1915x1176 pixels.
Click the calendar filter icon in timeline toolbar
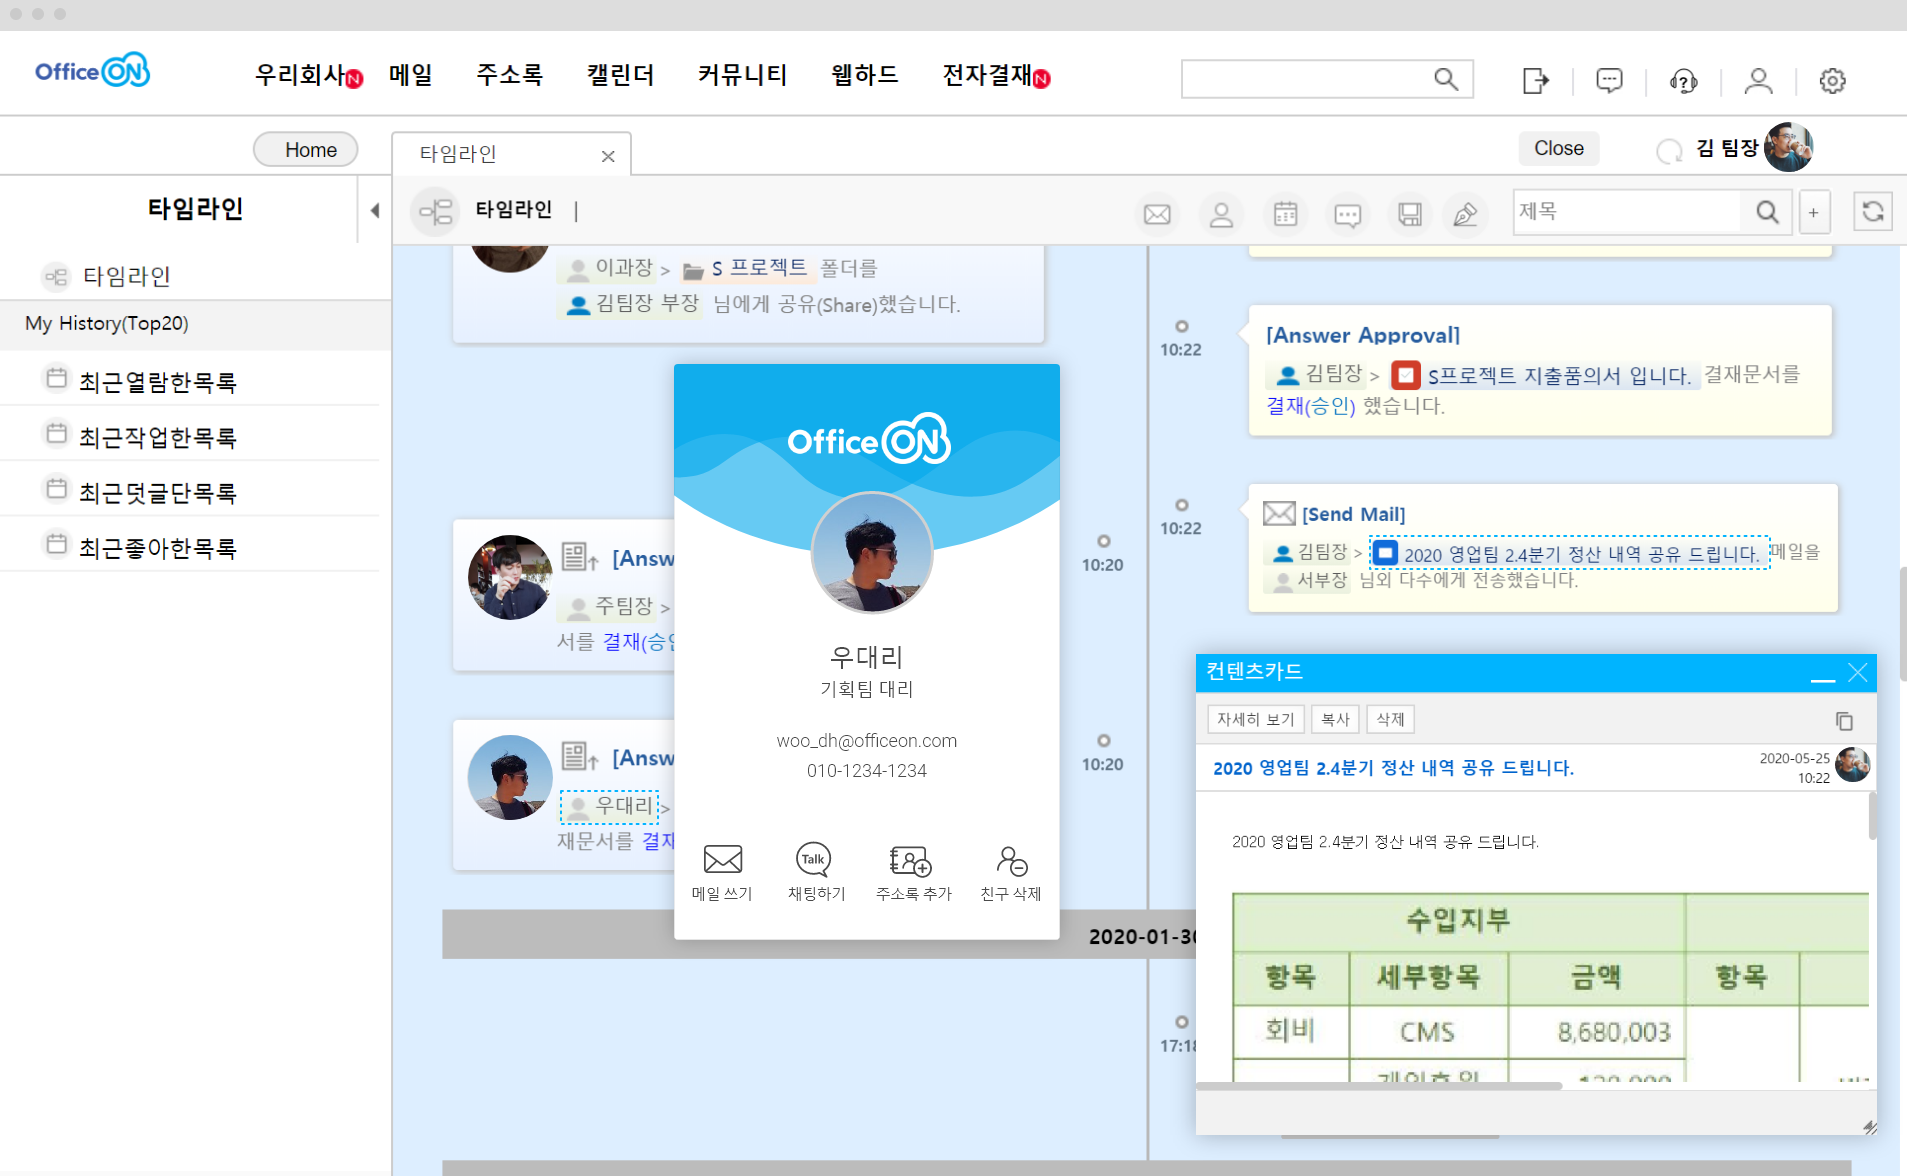click(1285, 214)
